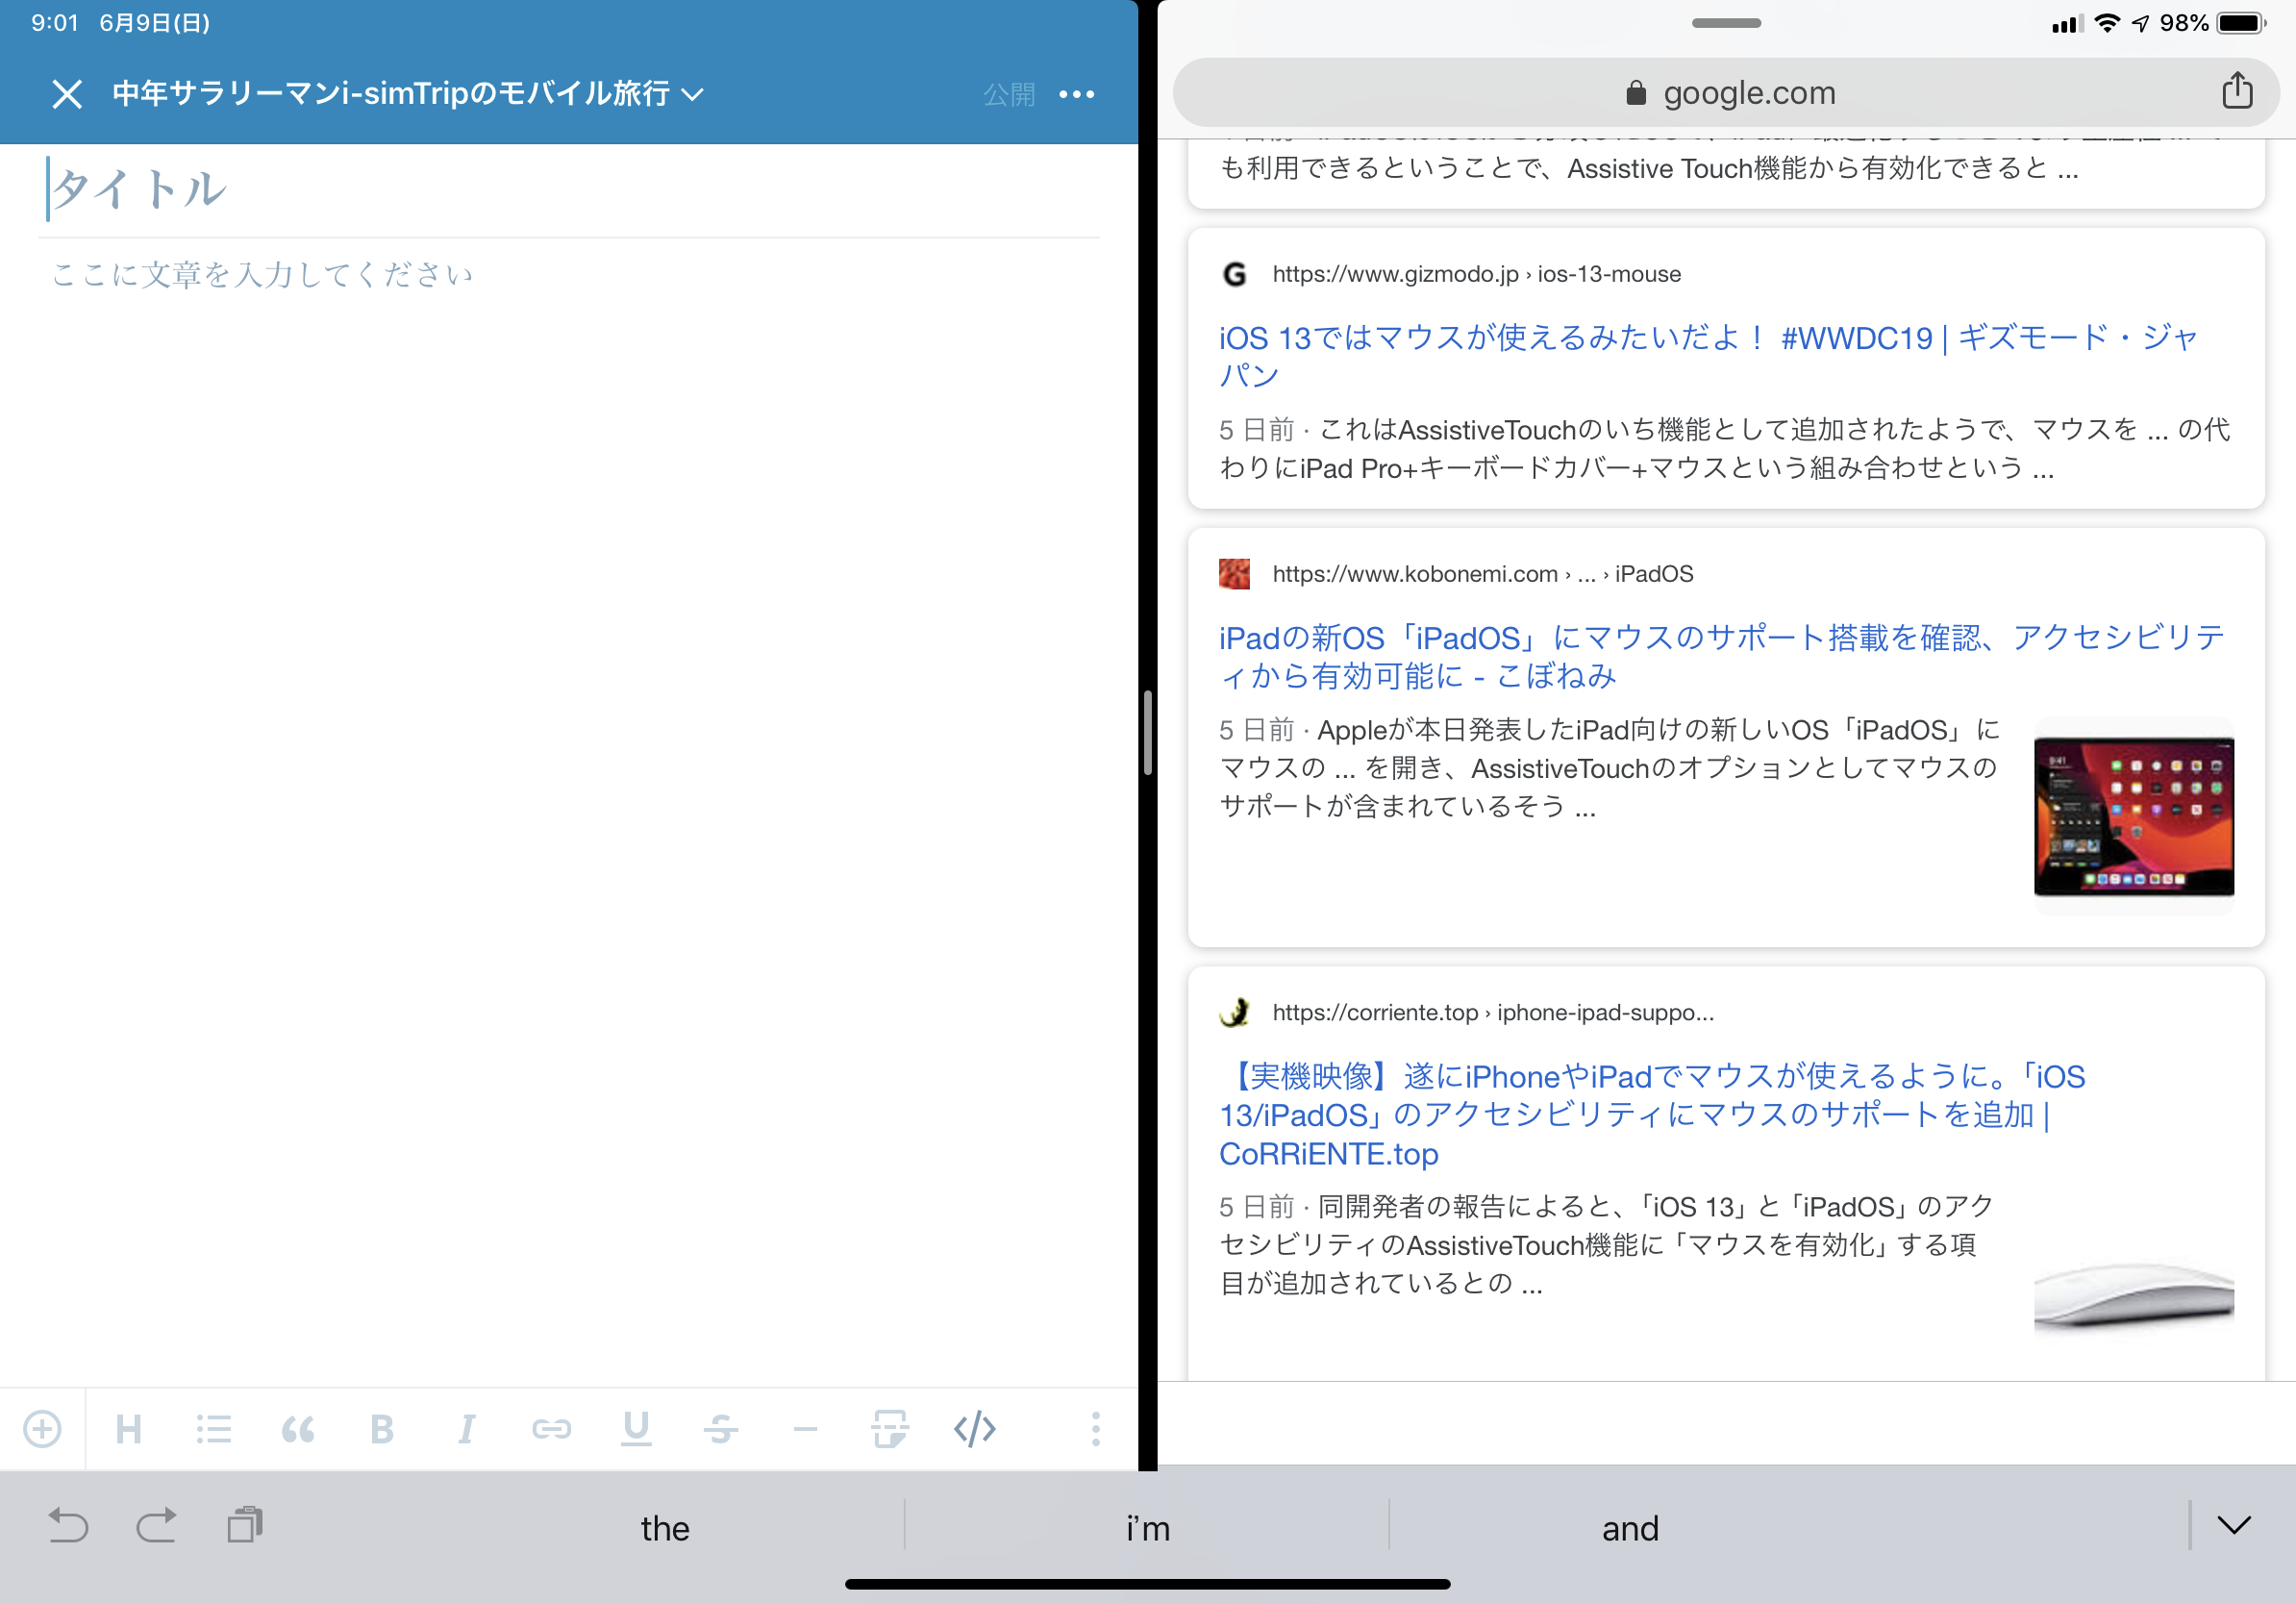Tap the Assistive Touch snippet in top result
This screenshot has height=1604, width=2296.
pyautogui.click(x=1650, y=168)
